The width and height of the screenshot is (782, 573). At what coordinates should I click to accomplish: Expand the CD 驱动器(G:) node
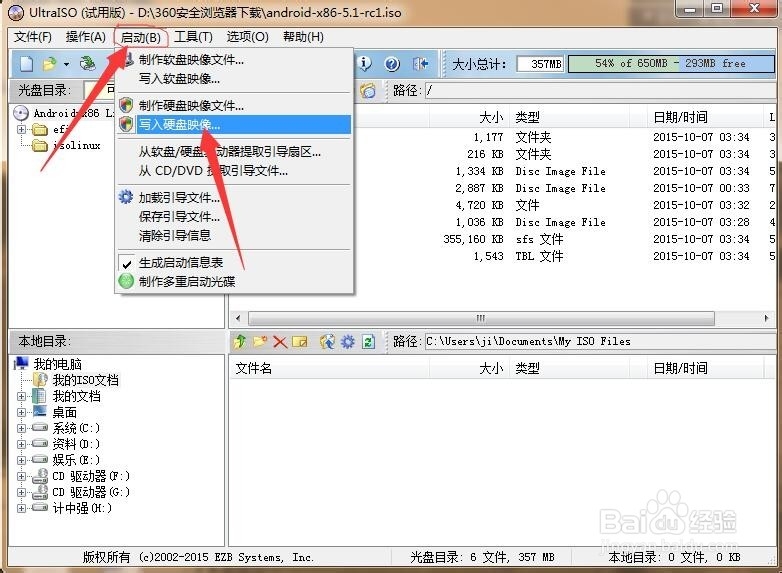pos(21,492)
